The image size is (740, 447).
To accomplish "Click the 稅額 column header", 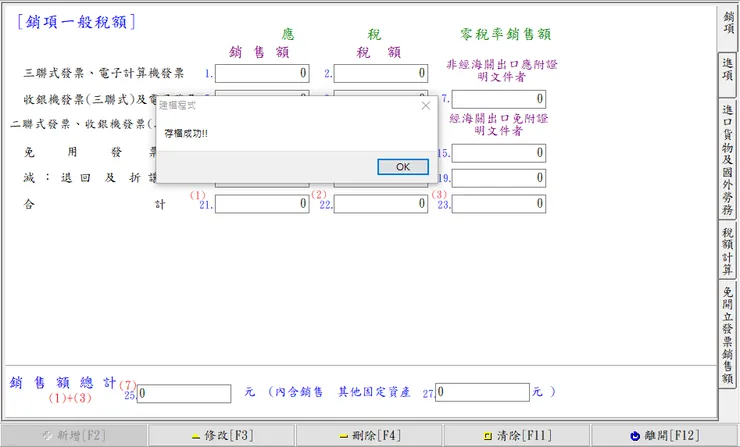I will point(378,52).
